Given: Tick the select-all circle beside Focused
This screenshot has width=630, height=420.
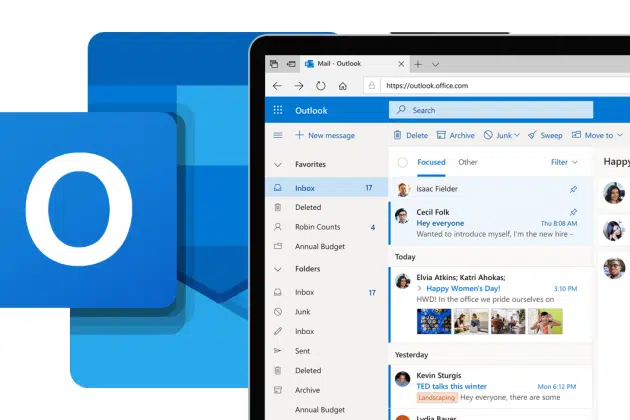Looking at the screenshot, I should coord(402,162).
